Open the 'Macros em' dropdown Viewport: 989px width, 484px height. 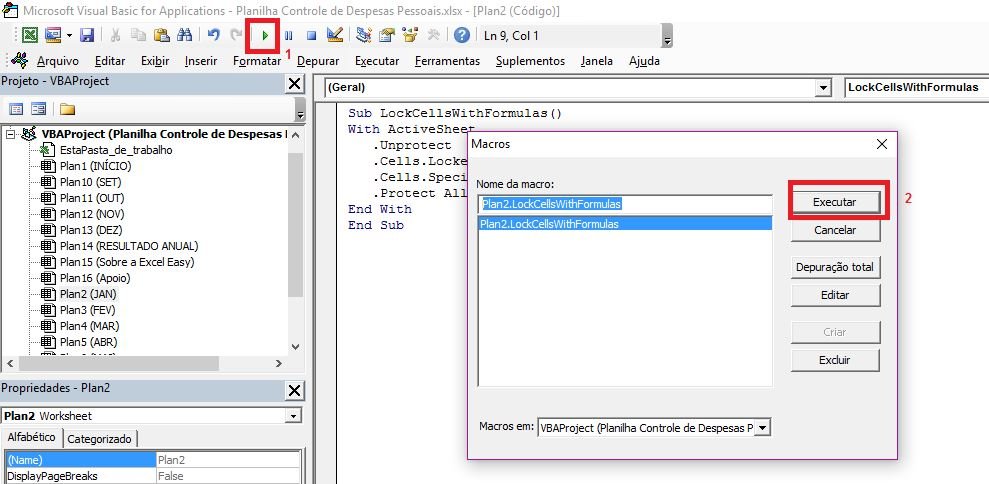(762, 427)
